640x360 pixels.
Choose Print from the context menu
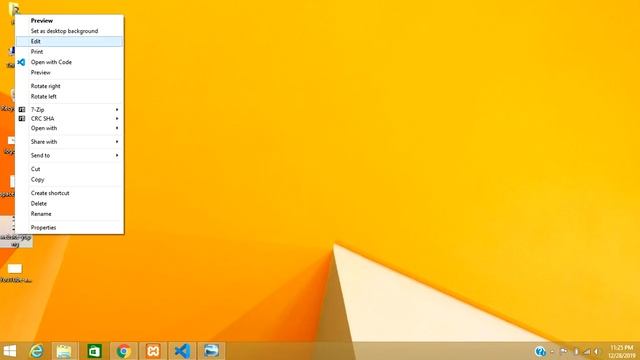pyautogui.click(x=37, y=52)
